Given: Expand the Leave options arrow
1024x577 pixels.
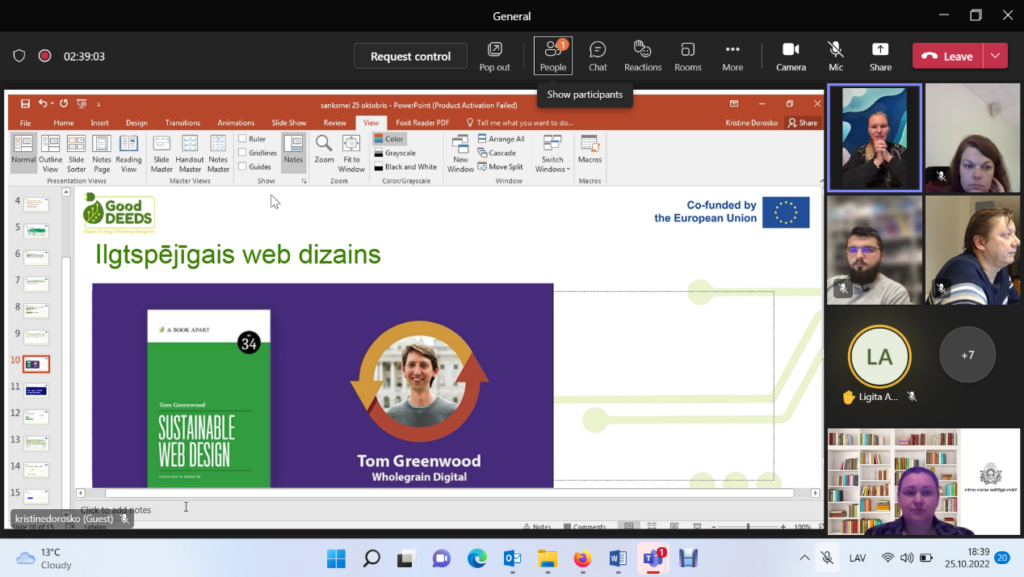Looking at the screenshot, I should pos(995,56).
